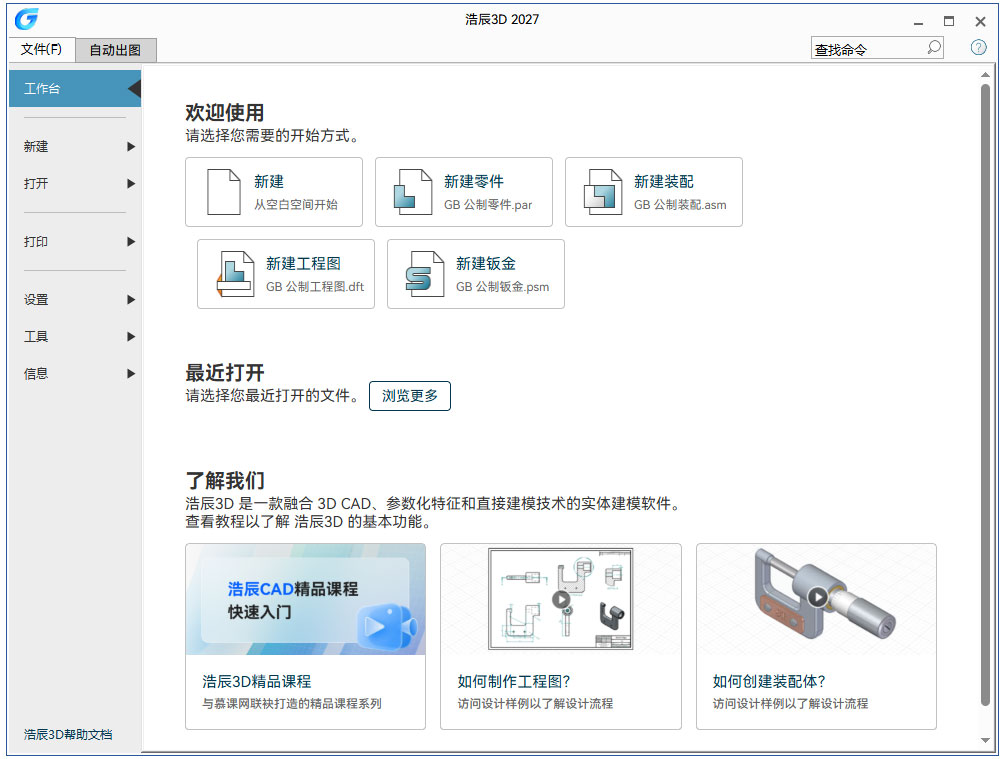Click the 欢迎使用 heading
This screenshot has width=1007, height=759.
click(225, 112)
